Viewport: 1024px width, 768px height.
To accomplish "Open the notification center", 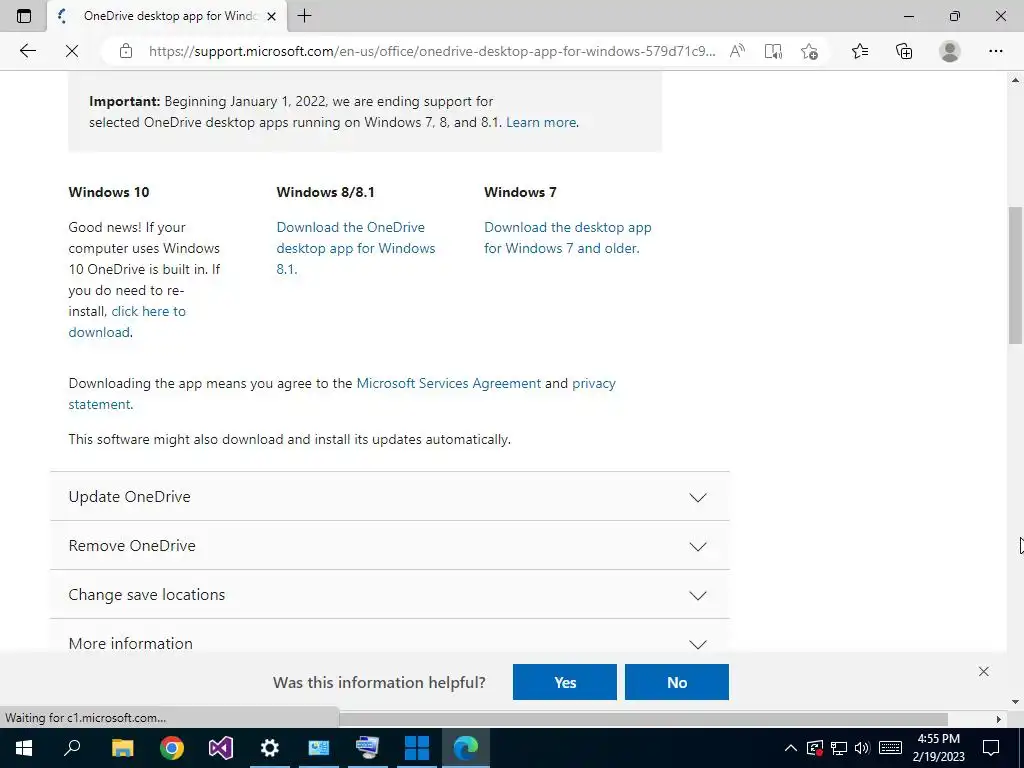I will tap(991, 748).
